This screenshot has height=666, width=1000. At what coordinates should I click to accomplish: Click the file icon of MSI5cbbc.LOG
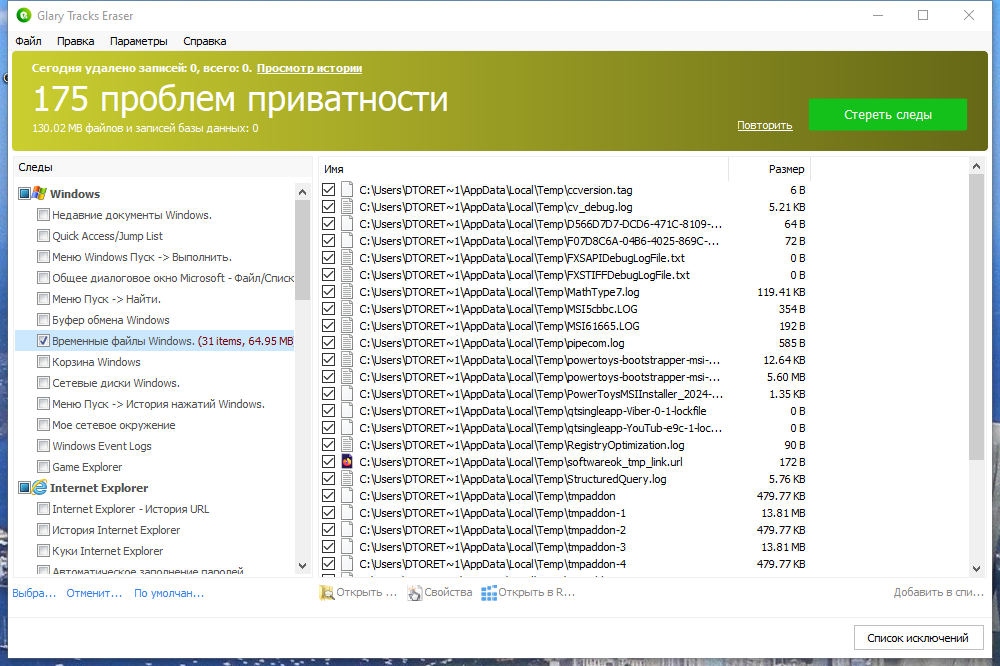(347, 309)
